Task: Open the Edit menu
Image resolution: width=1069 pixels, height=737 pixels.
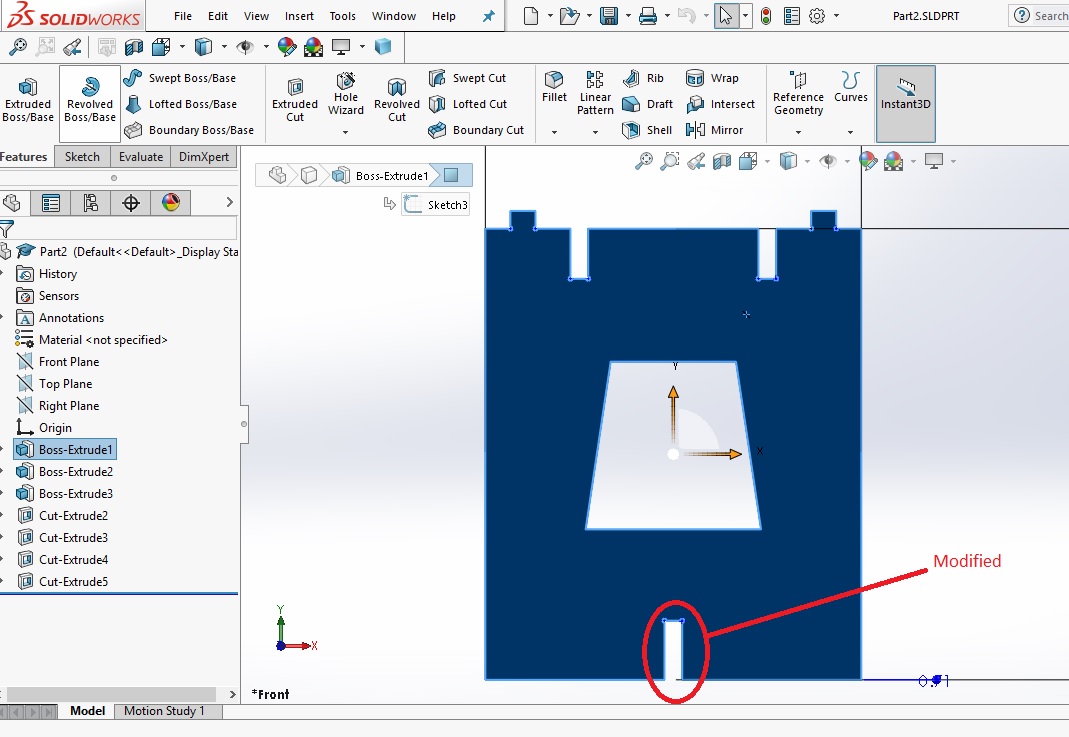Action: click(218, 16)
